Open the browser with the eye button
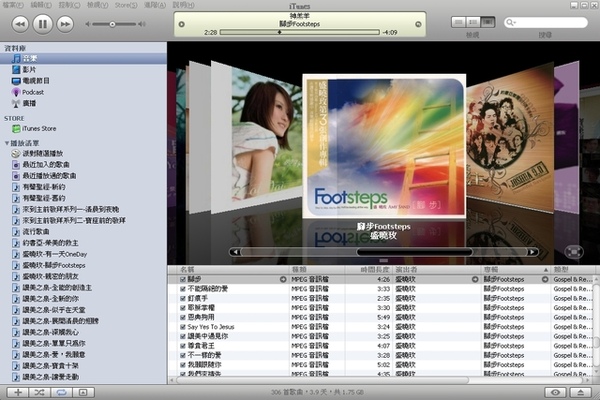Viewport: 600px width, 400px height. [x=556, y=392]
